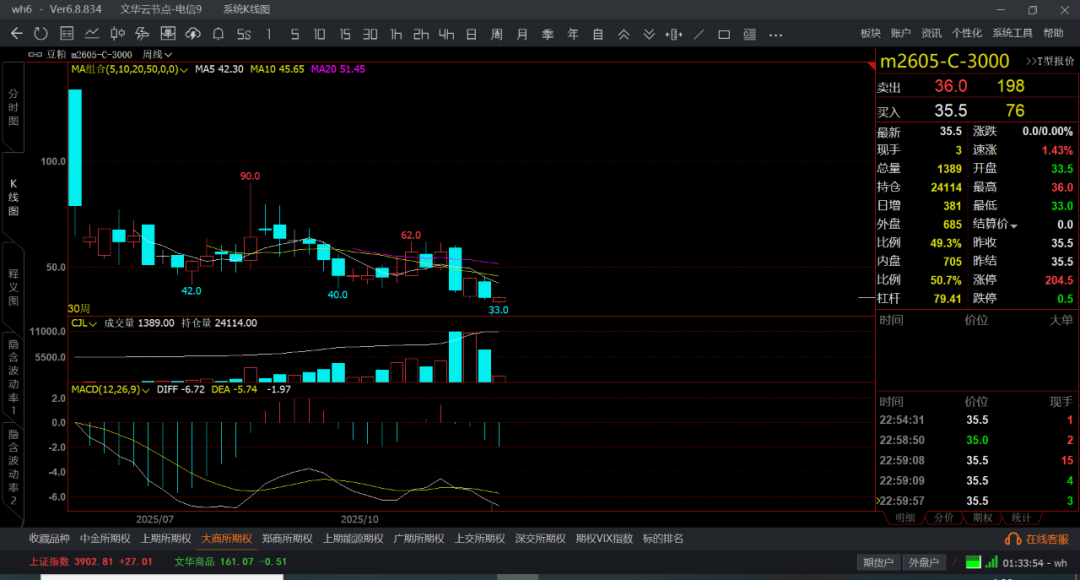Image resolution: width=1080 pixels, height=580 pixels.
Task: Click the cloud sync icon
Action: [193, 34]
